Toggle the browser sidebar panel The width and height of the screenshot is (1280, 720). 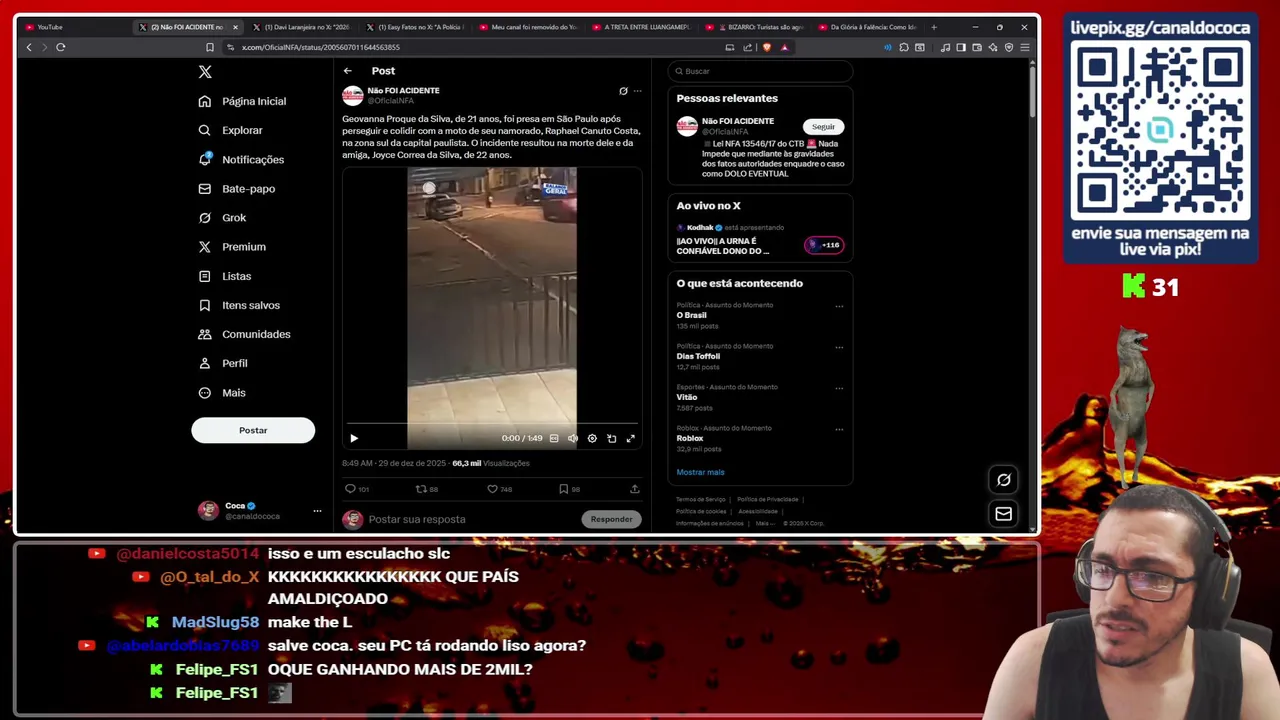point(961,47)
